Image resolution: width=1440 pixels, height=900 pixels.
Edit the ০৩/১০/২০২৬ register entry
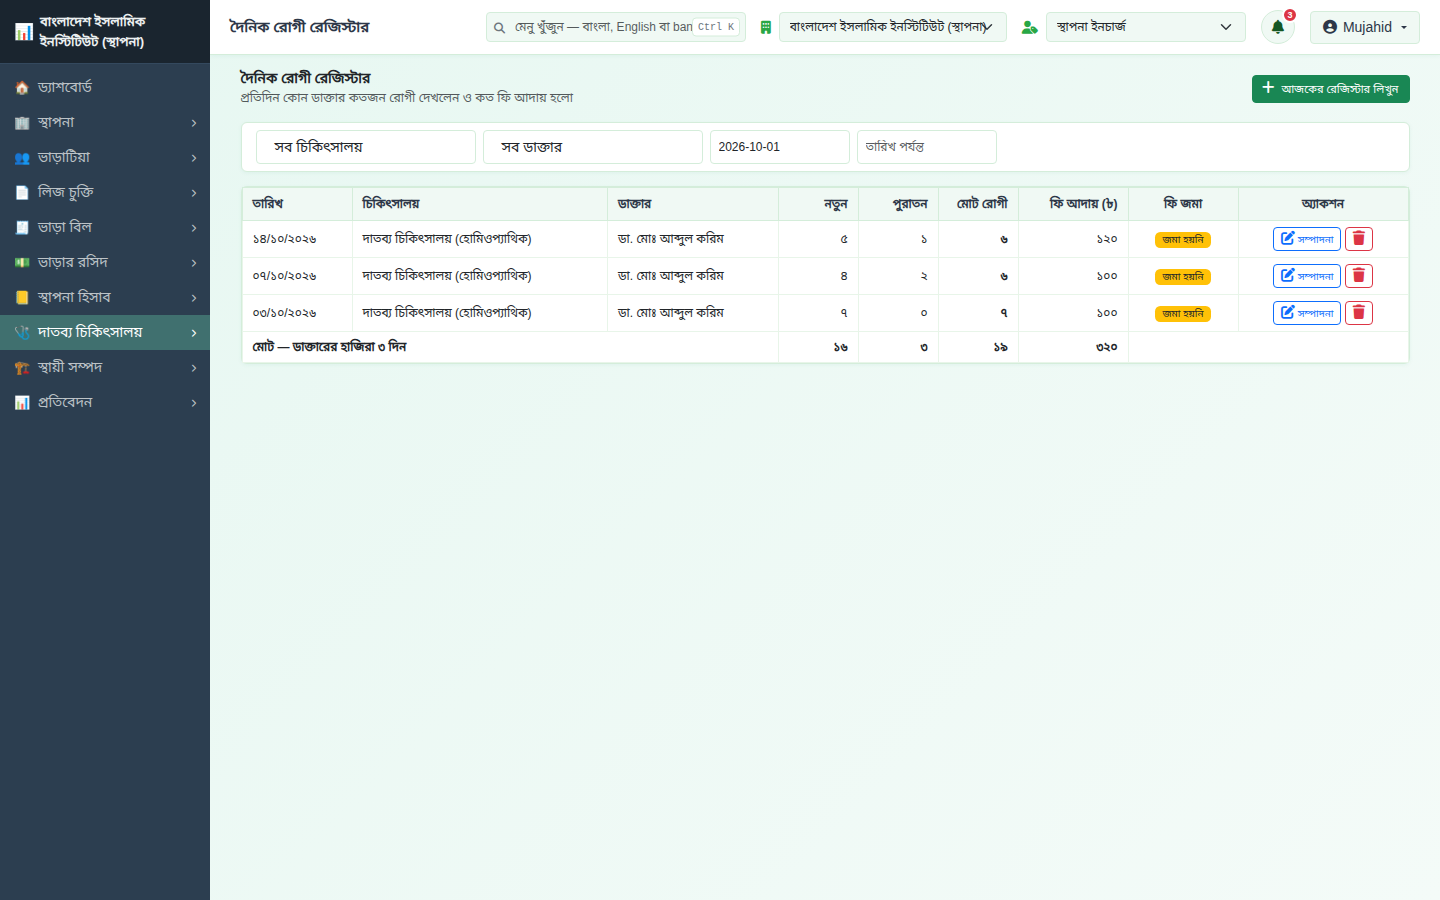coord(1307,313)
